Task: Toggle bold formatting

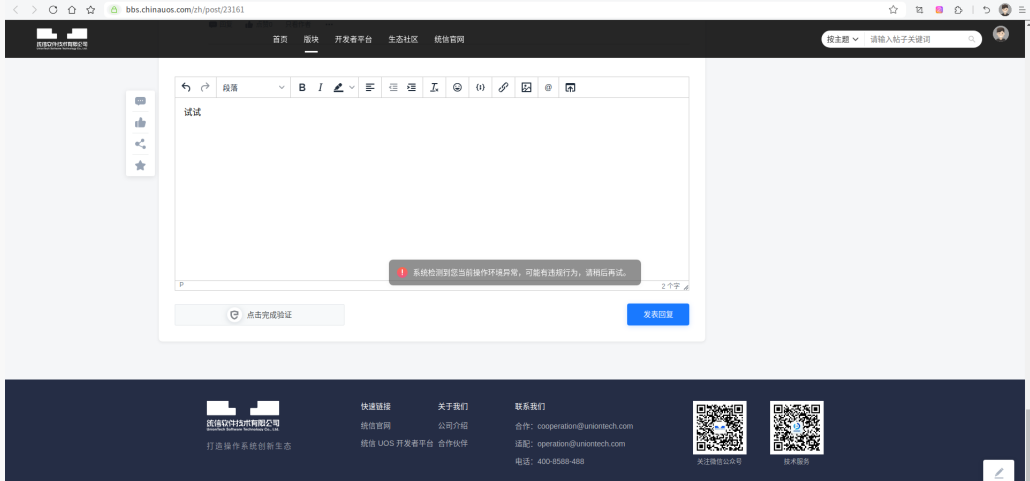Action: tap(302, 87)
